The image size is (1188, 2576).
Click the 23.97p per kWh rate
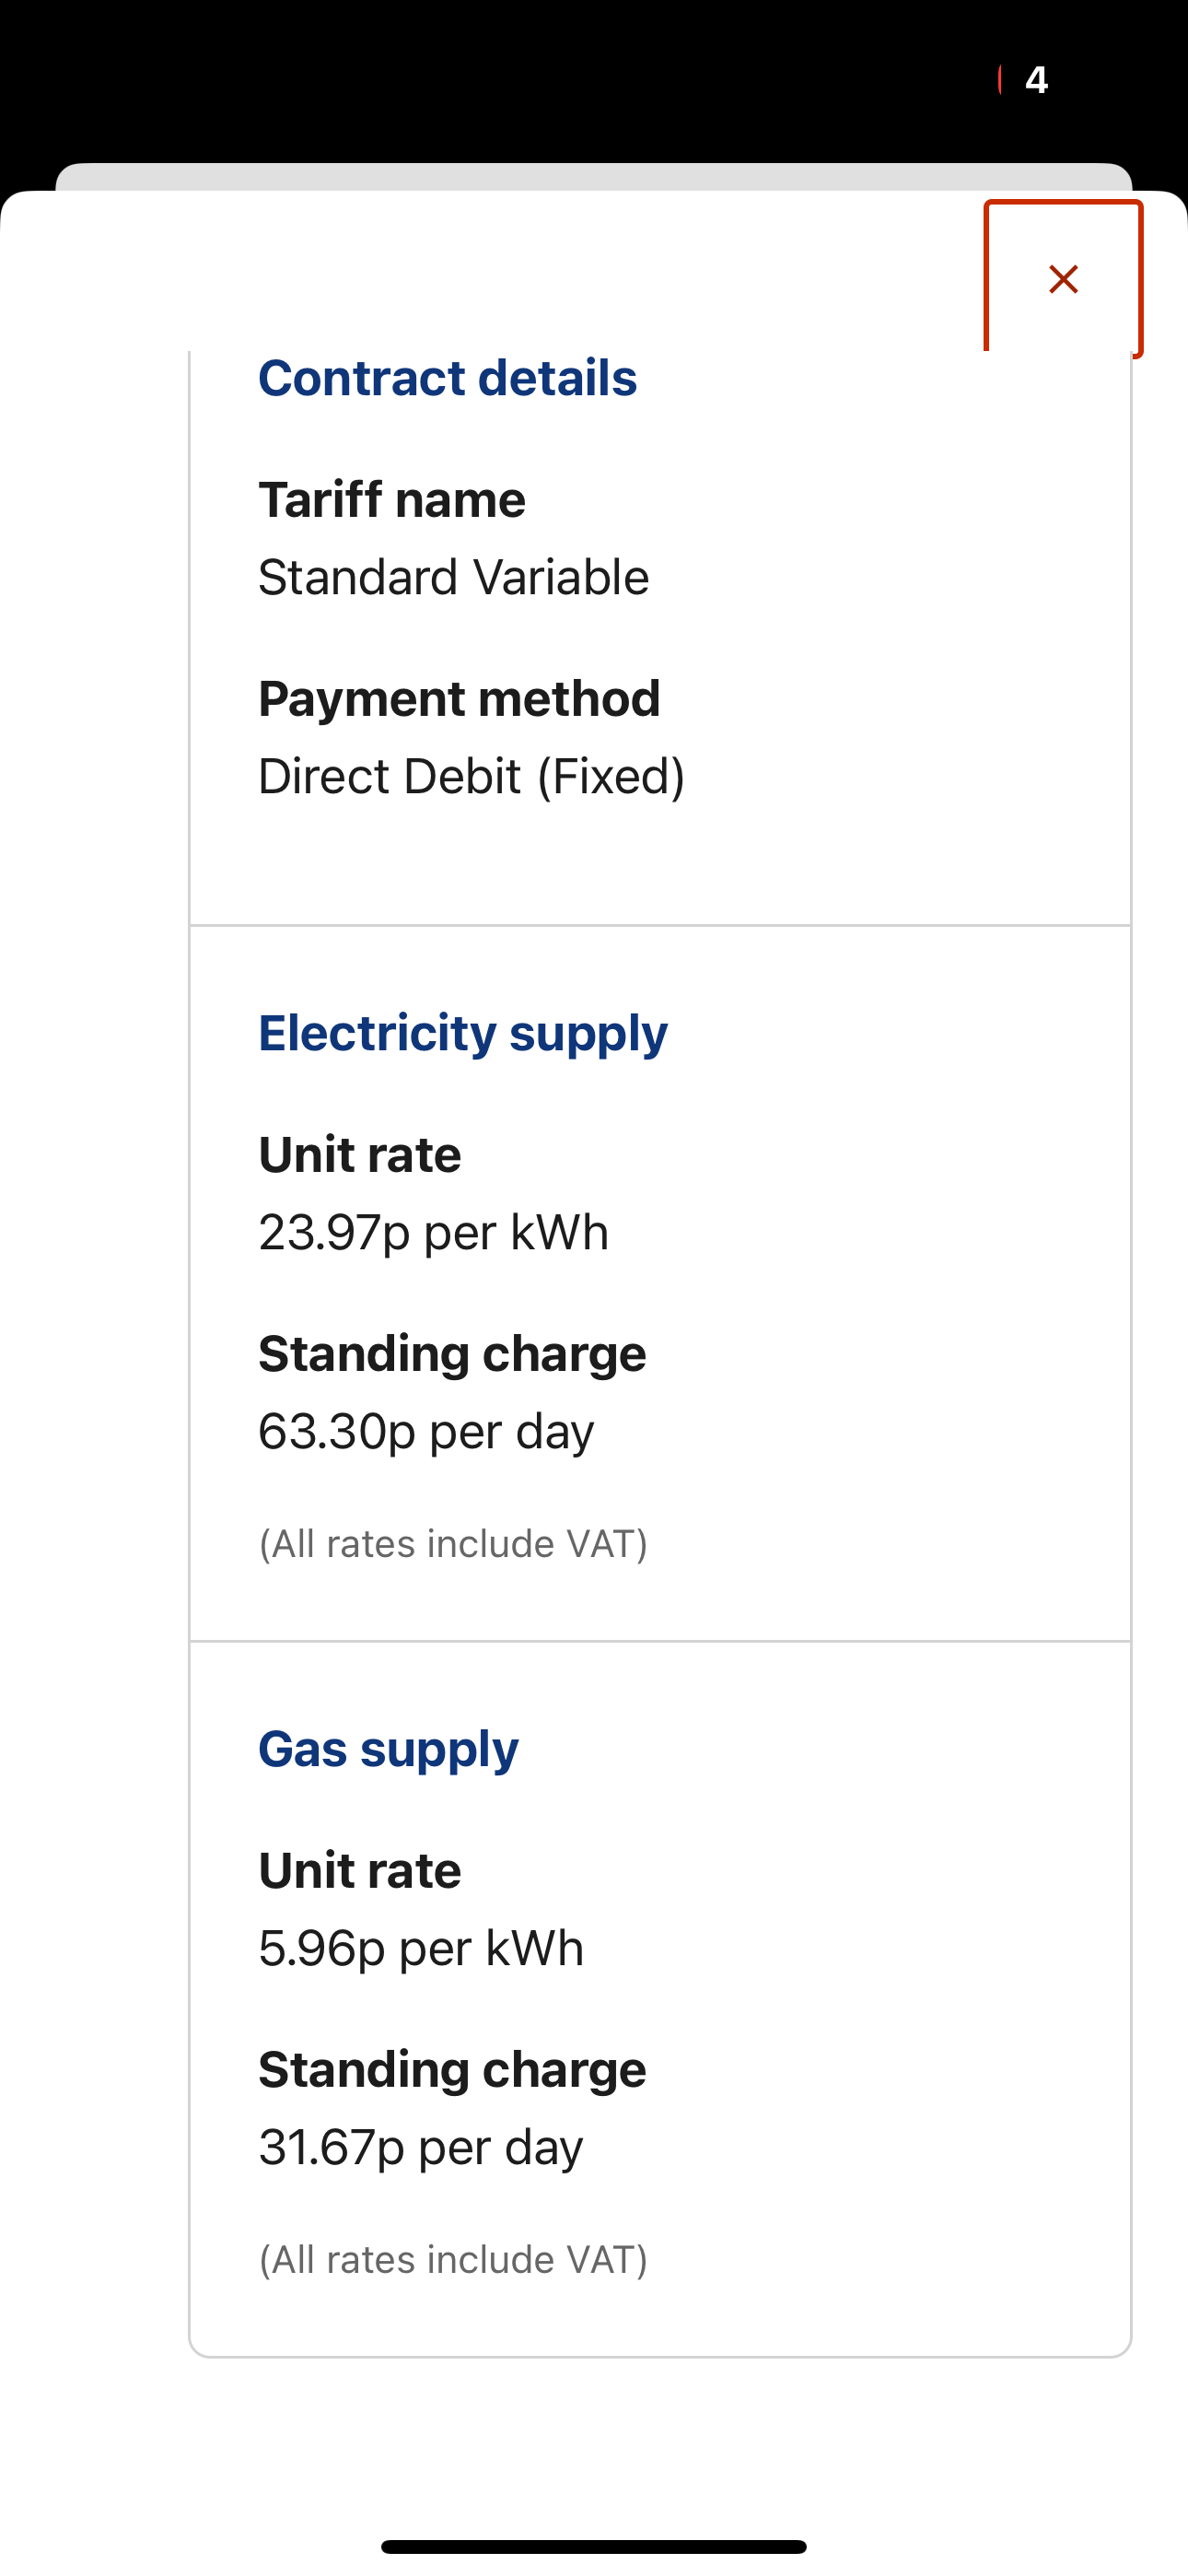433,1232
